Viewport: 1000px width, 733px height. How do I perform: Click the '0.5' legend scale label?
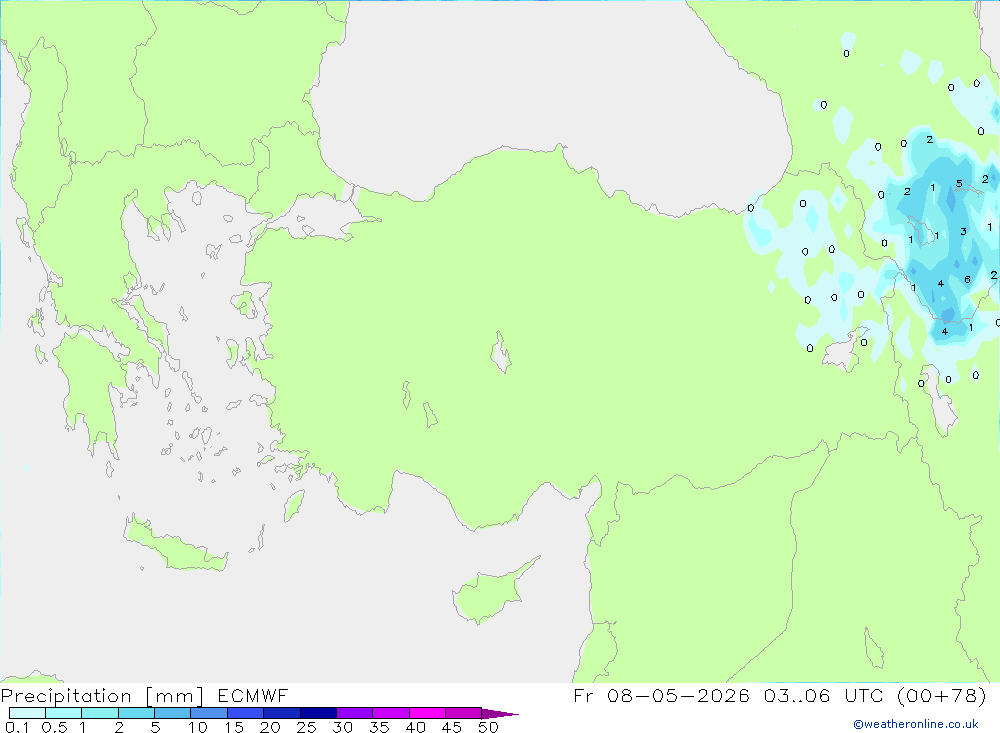click(x=54, y=727)
